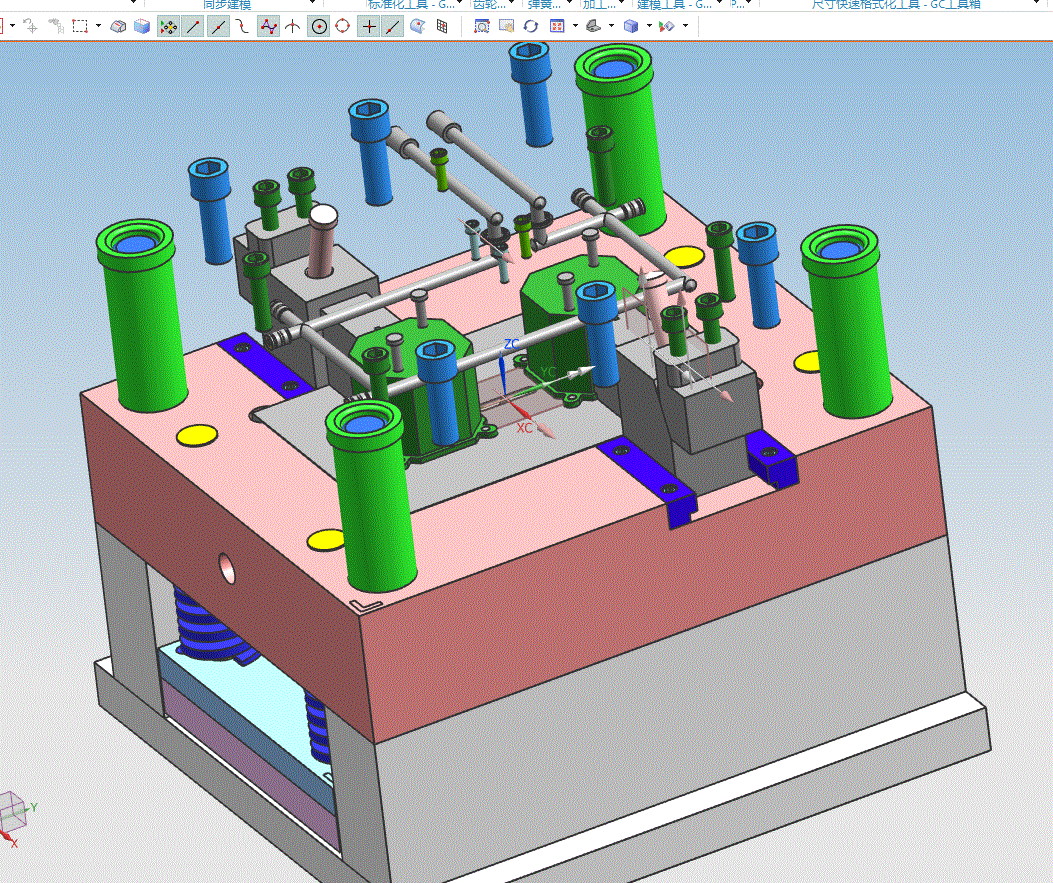1053x883 pixels.
Task: Open the rectangle selection dropdown arrow
Action: pyautogui.click(x=98, y=27)
